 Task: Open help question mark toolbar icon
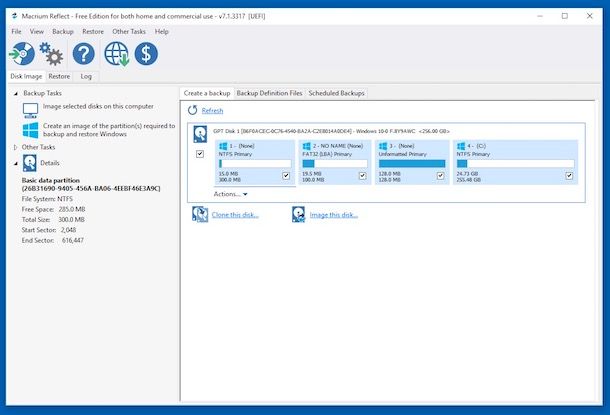(x=84, y=54)
